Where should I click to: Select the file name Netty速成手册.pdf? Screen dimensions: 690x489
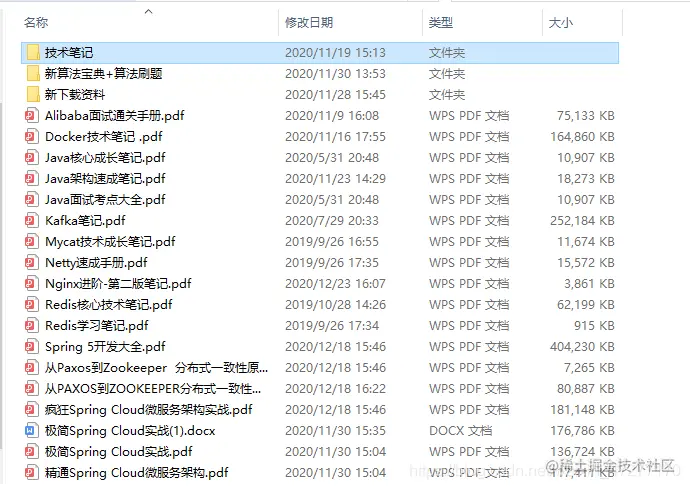(96, 263)
